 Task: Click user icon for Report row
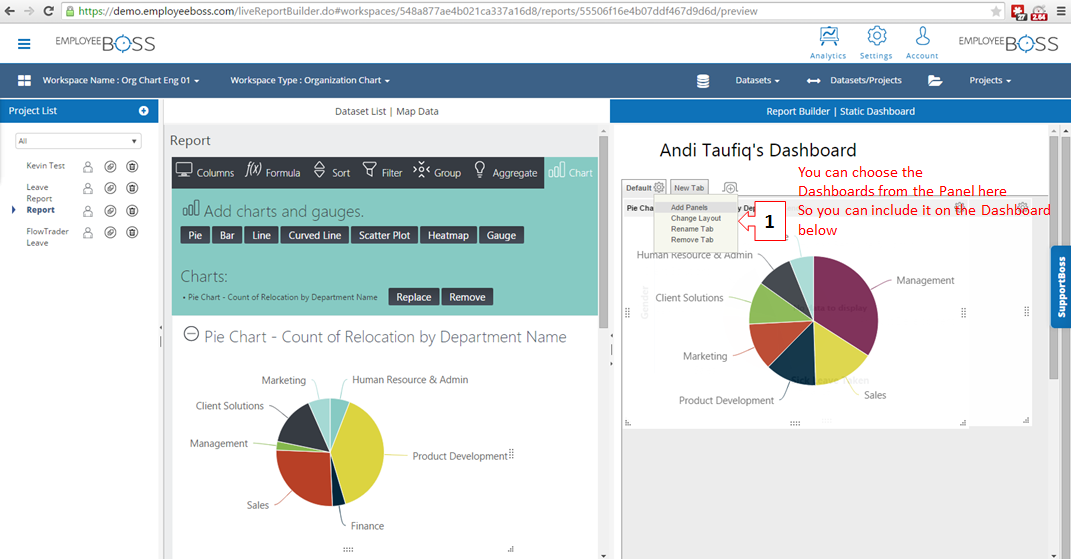click(x=87, y=211)
